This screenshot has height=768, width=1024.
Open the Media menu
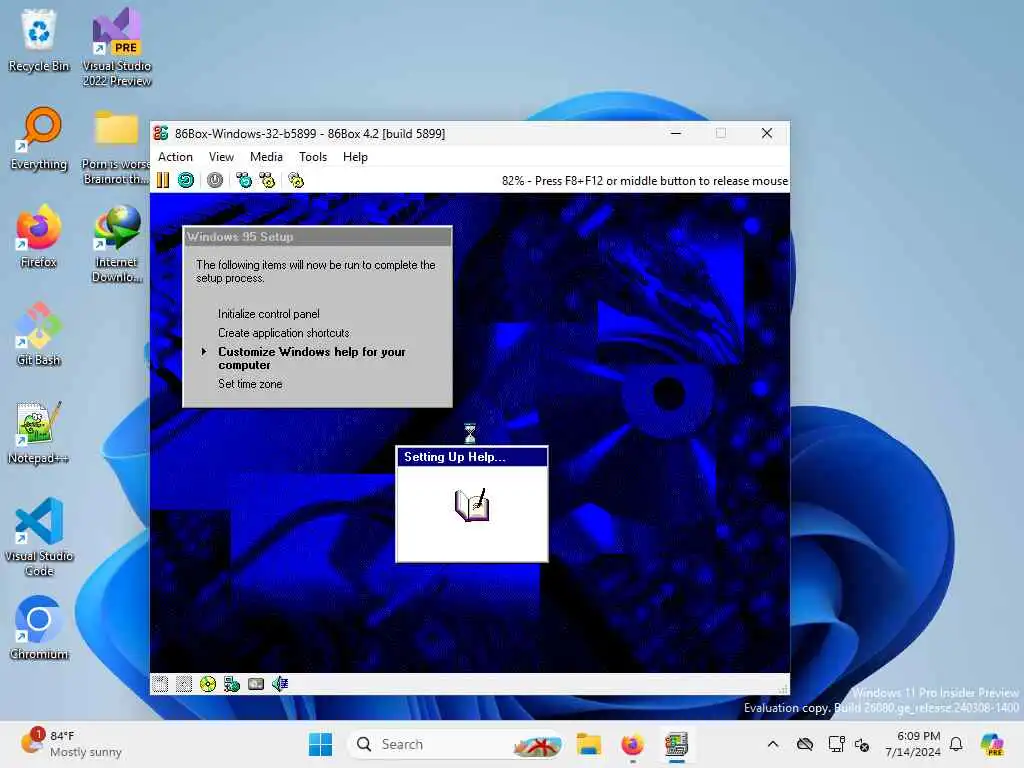coord(266,157)
